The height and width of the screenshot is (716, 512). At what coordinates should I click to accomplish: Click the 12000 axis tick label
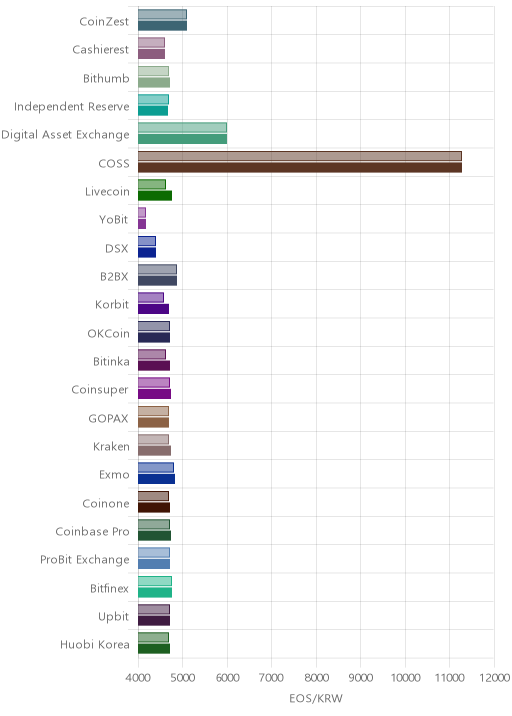click(494, 678)
